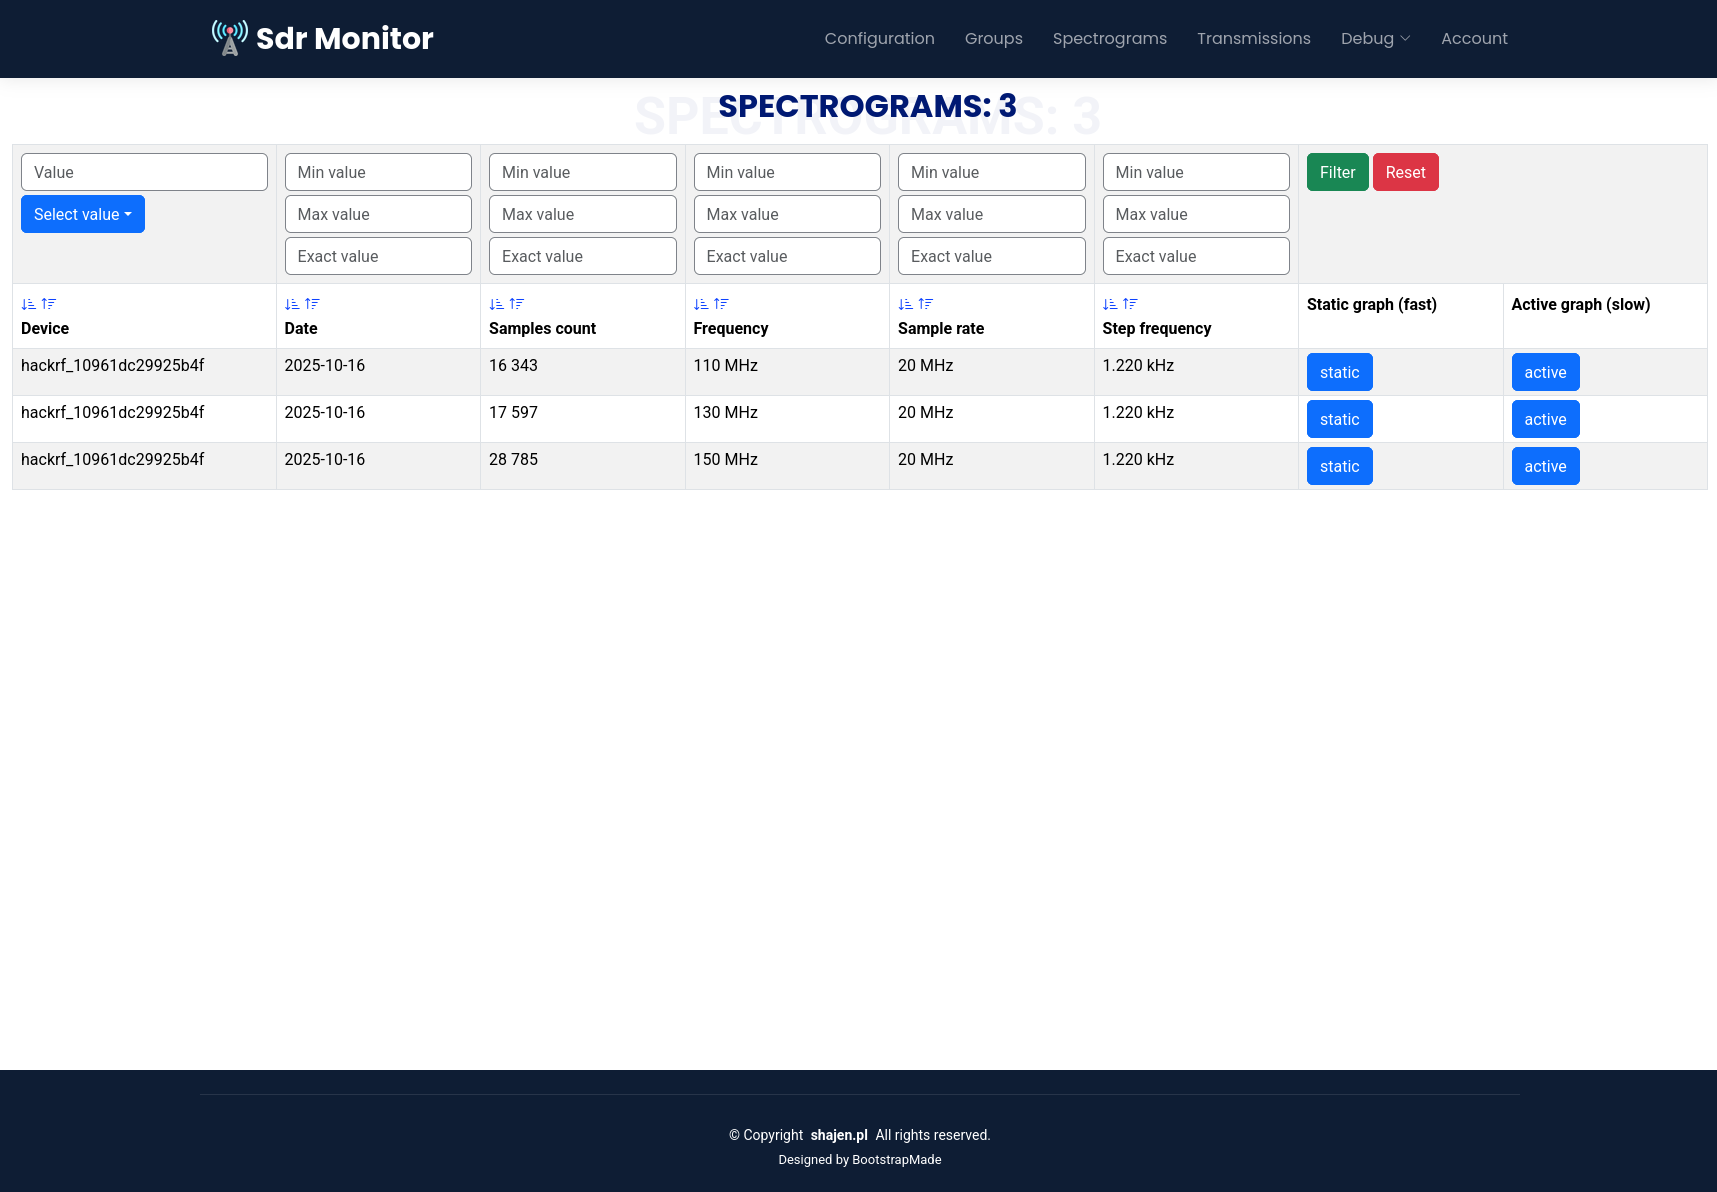
Task: Expand the Debug menu
Action: [x=1375, y=38]
